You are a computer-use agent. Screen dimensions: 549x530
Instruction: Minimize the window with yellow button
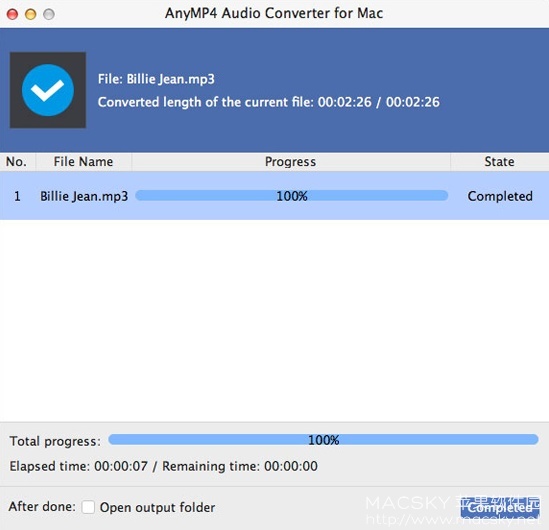point(31,14)
